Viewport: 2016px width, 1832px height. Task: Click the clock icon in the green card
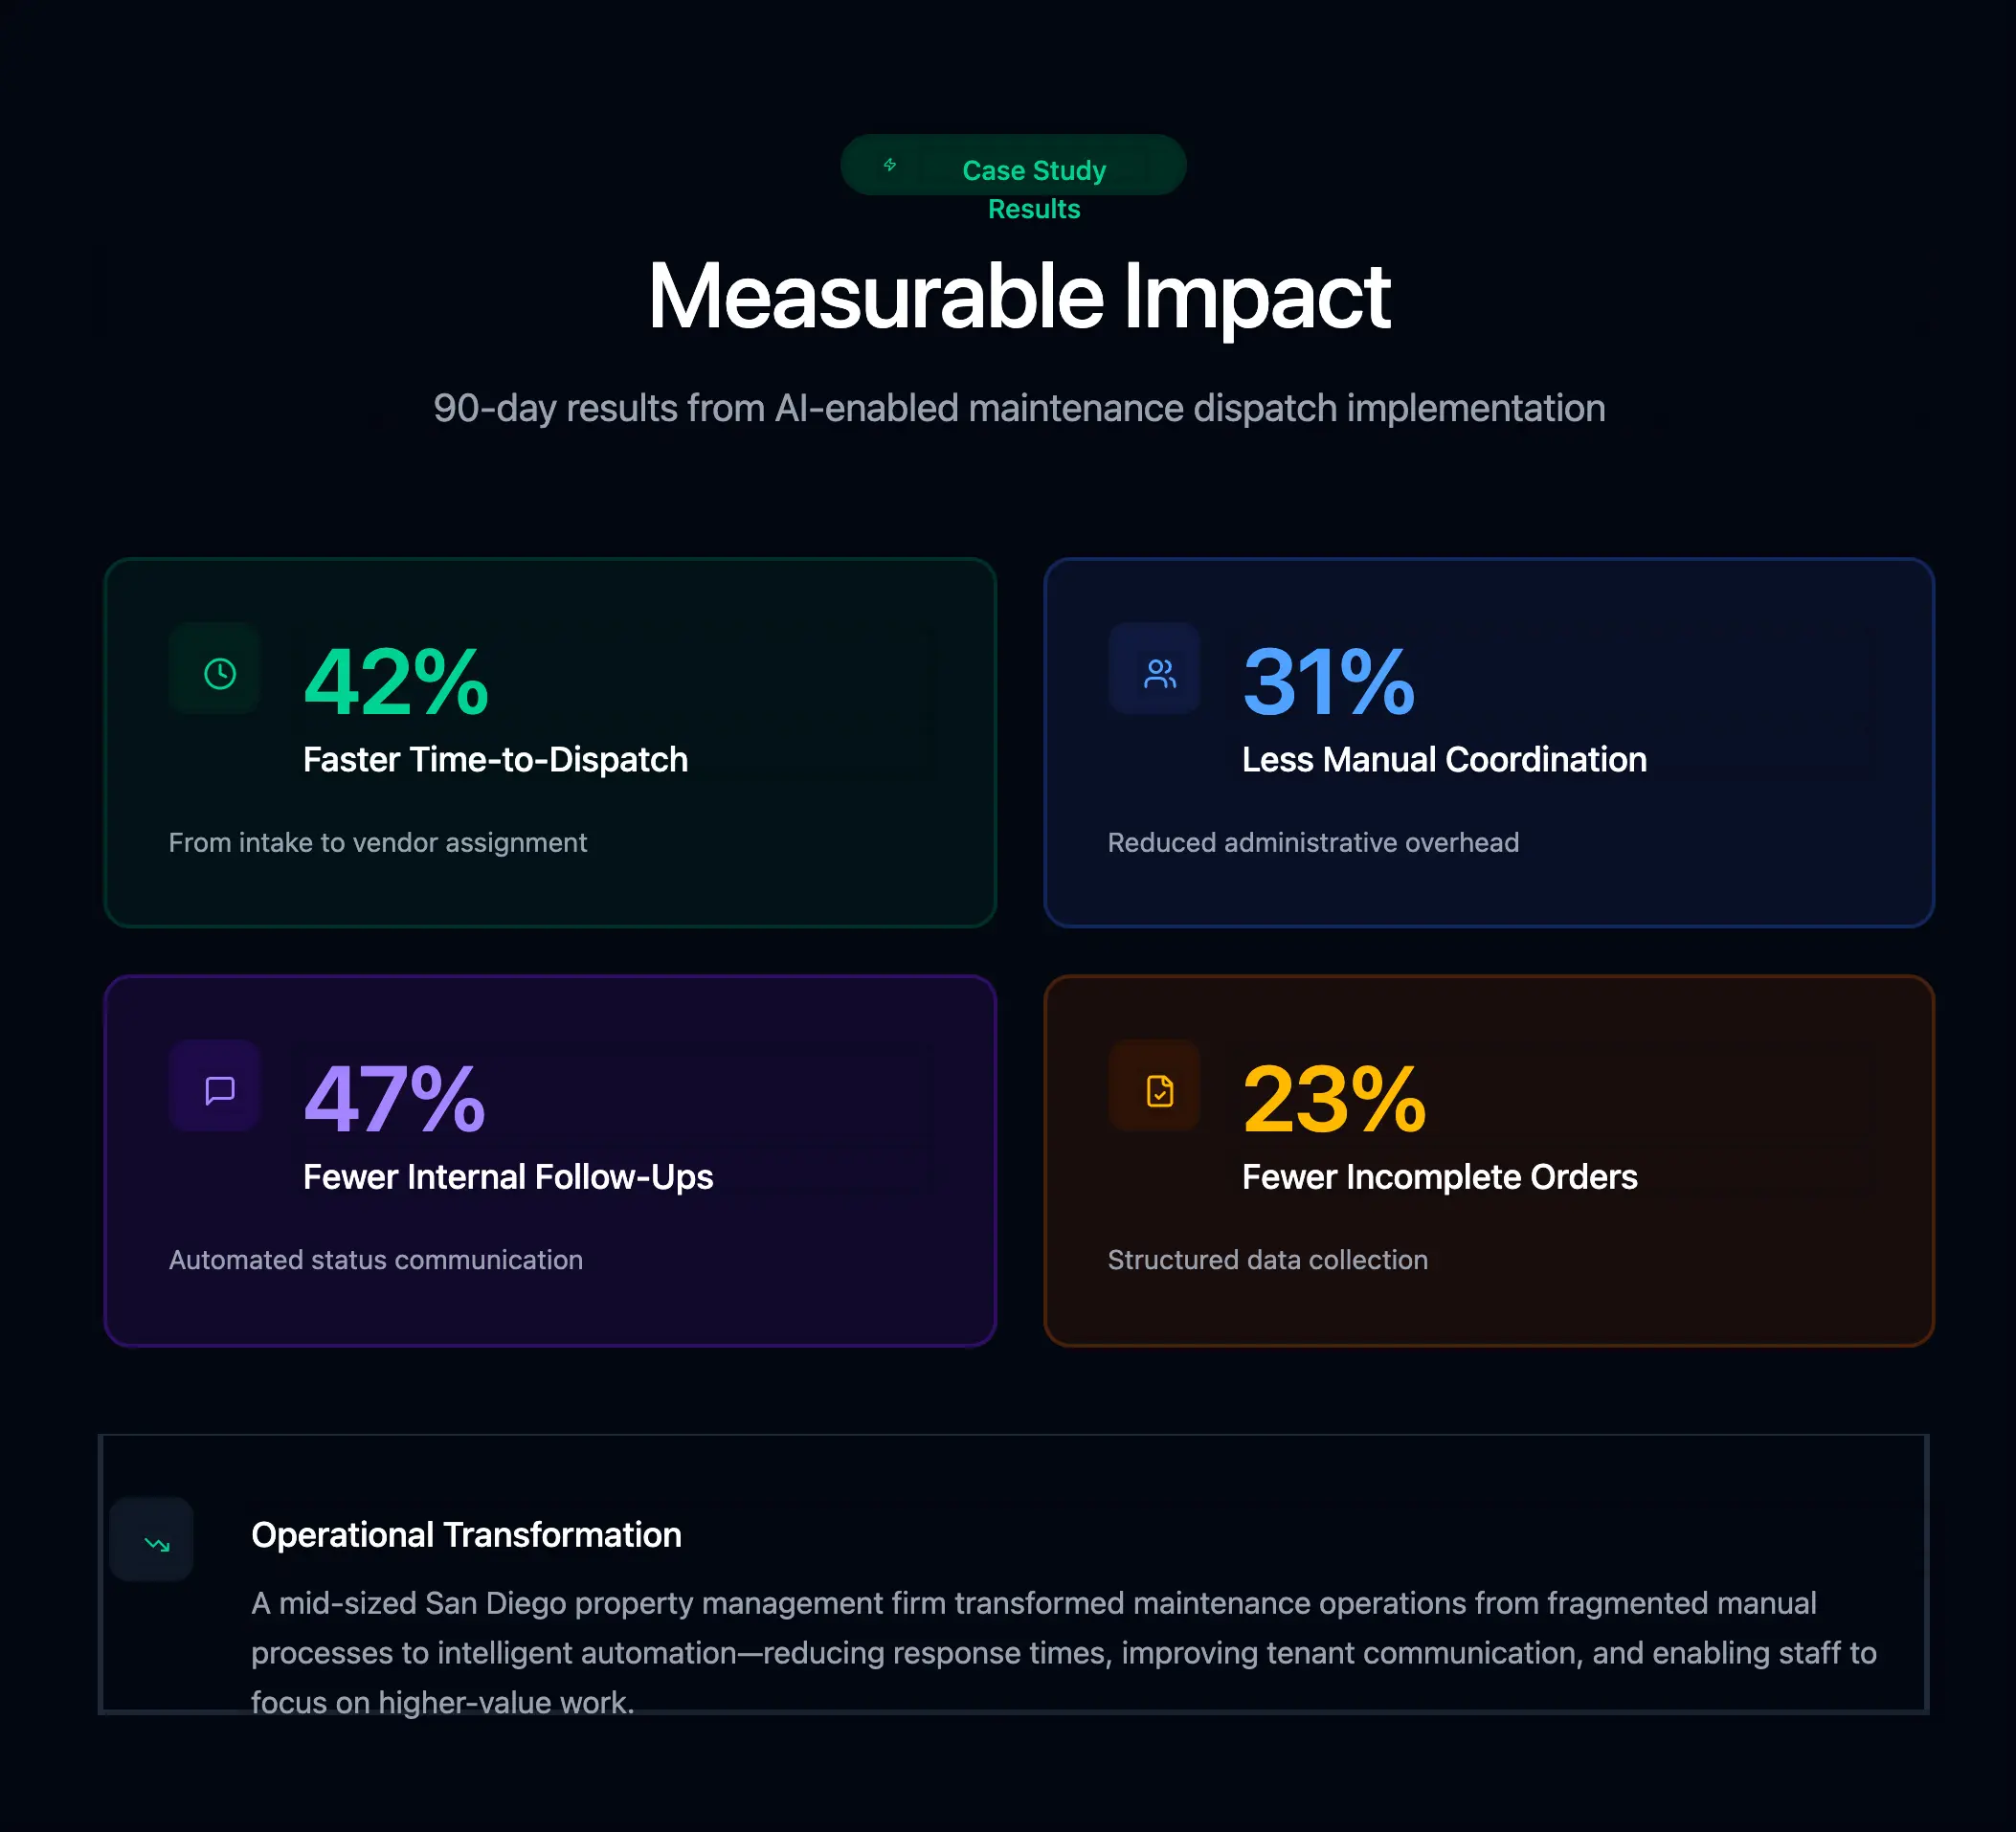pyautogui.click(x=220, y=673)
